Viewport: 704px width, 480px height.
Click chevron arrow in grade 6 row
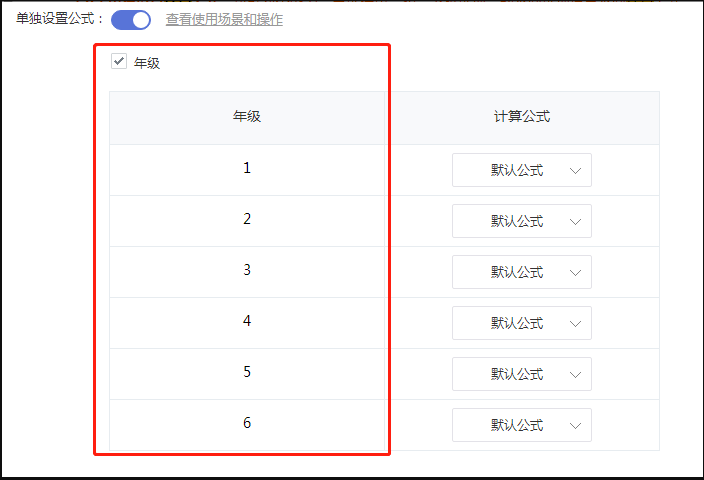point(575,426)
